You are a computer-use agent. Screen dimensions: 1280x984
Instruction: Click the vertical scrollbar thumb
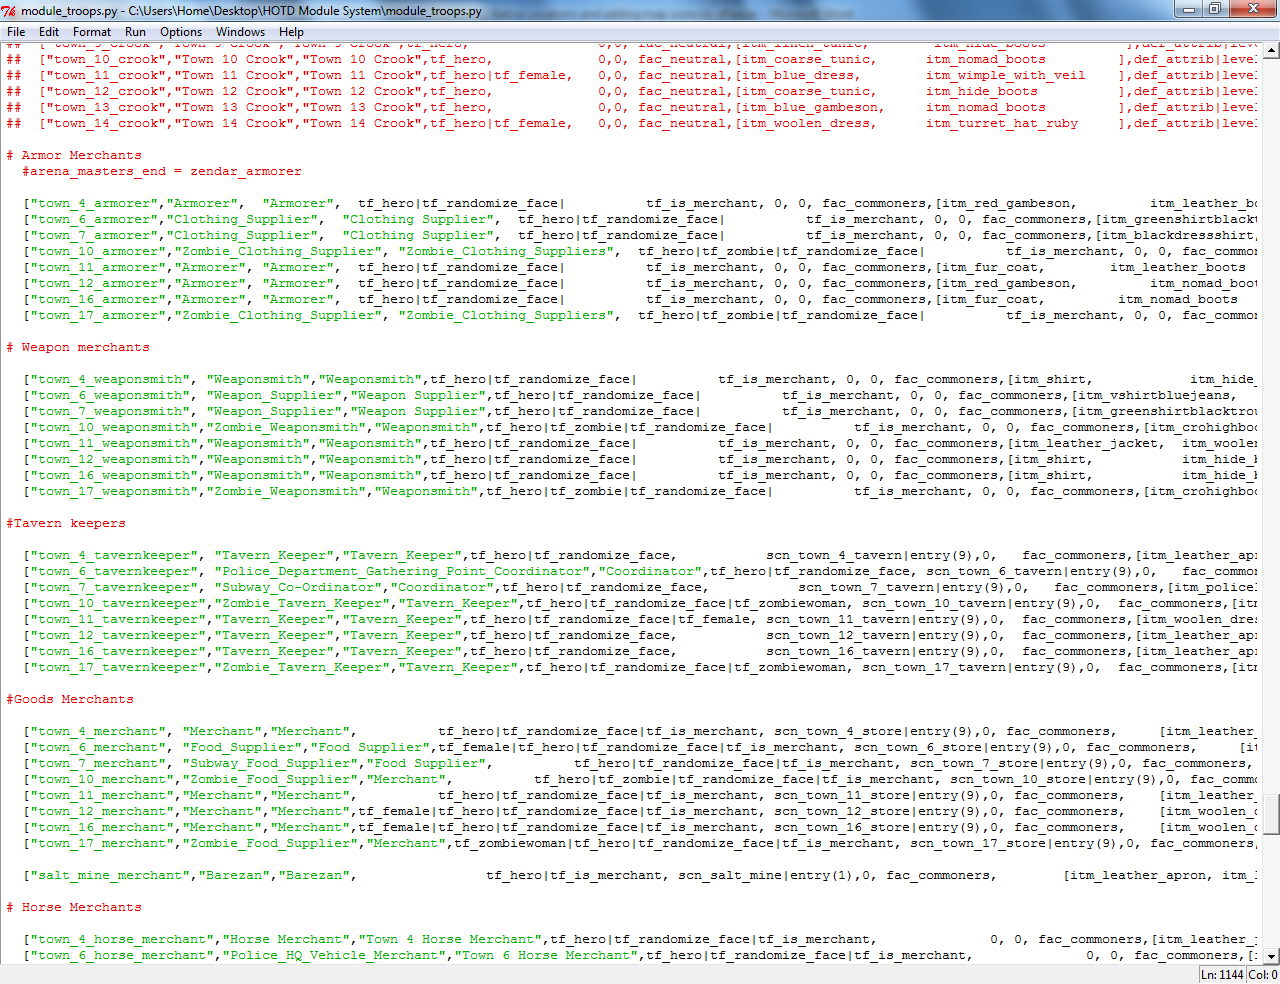(x=1271, y=814)
